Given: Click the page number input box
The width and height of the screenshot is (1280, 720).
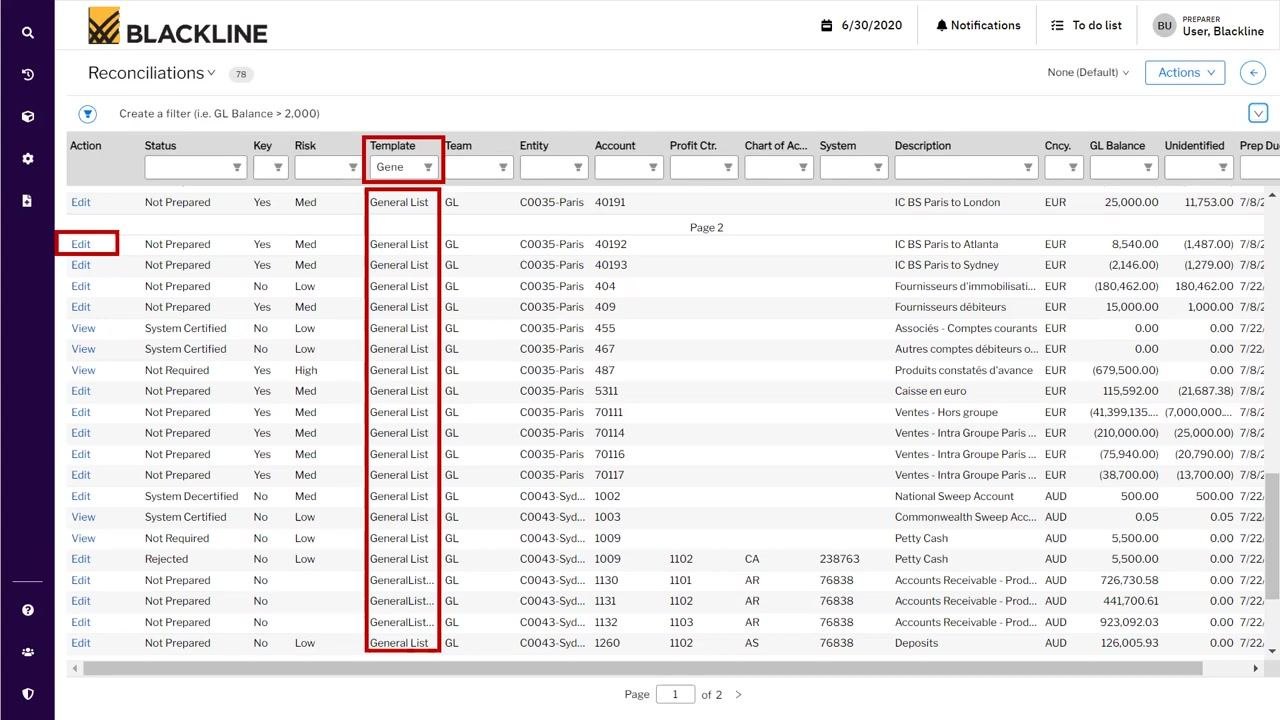Looking at the screenshot, I should 675,694.
